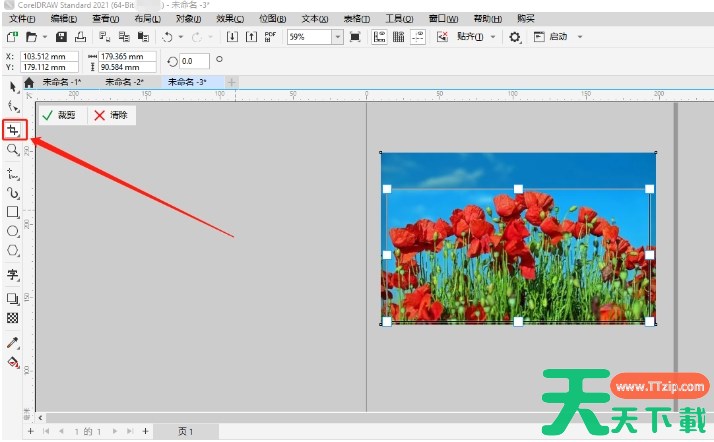This screenshot has height=442, width=714.
Task: Publish to PDF via toolbar icon
Action: click(x=270, y=37)
